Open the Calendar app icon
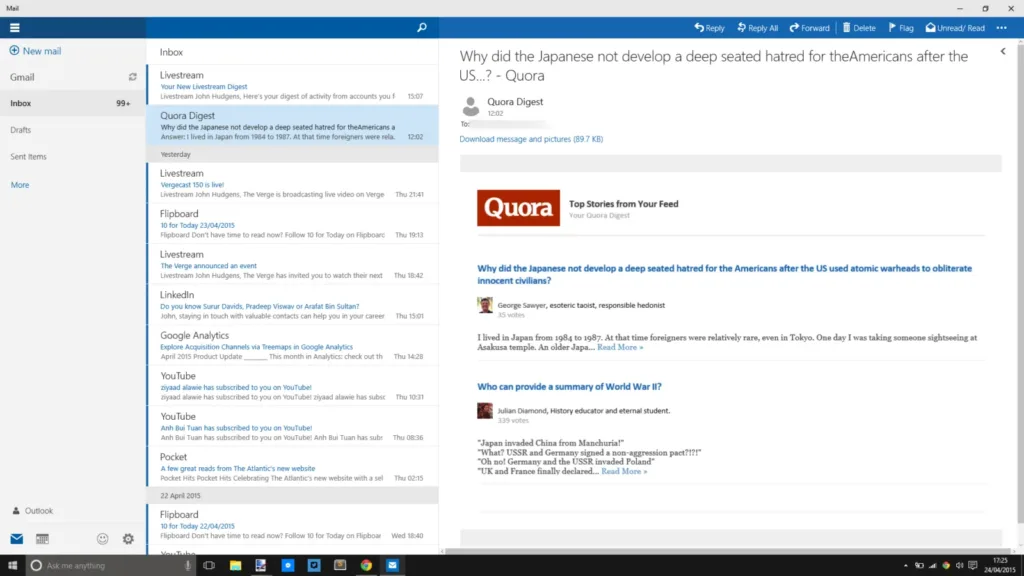 pyautogui.click(x=42, y=539)
